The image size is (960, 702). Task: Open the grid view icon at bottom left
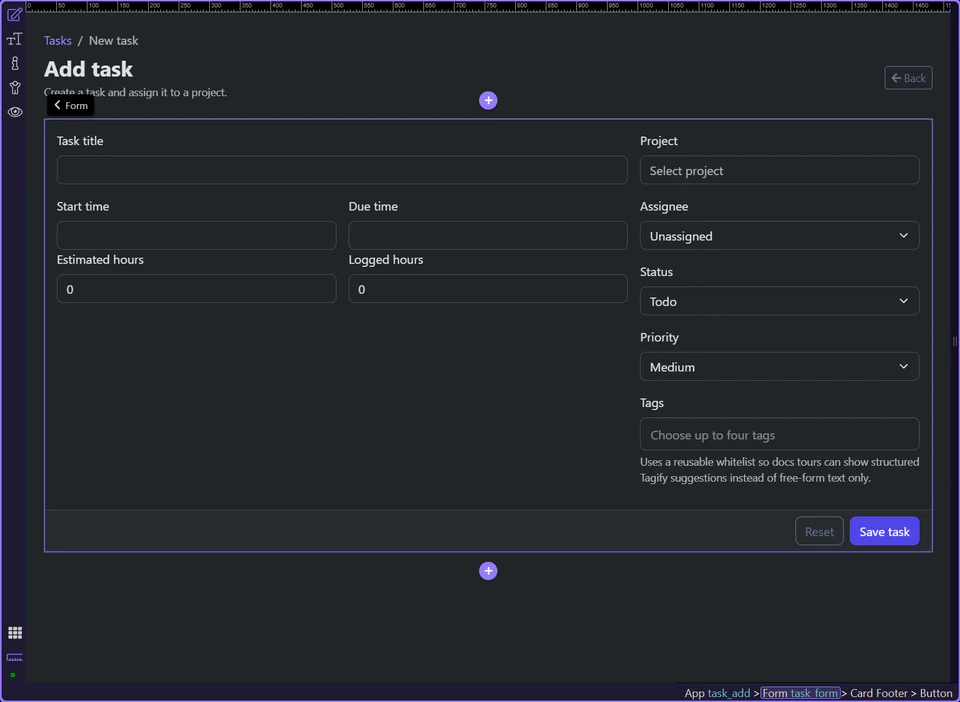point(14,632)
